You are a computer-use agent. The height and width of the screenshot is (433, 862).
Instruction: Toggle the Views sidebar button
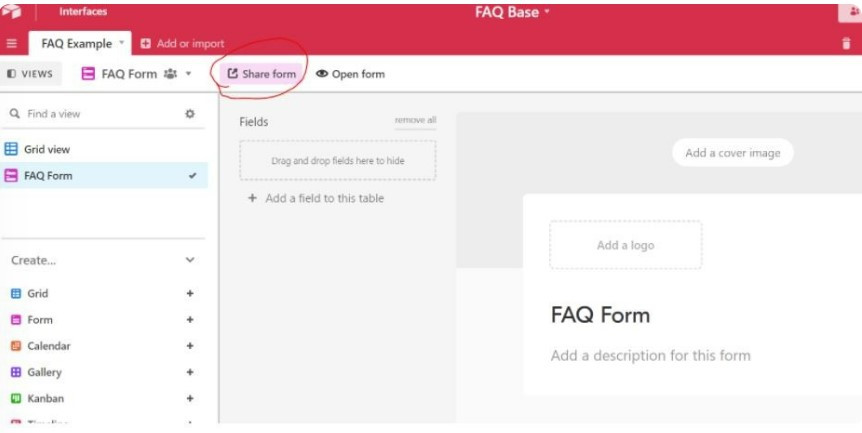click(30, 74)
